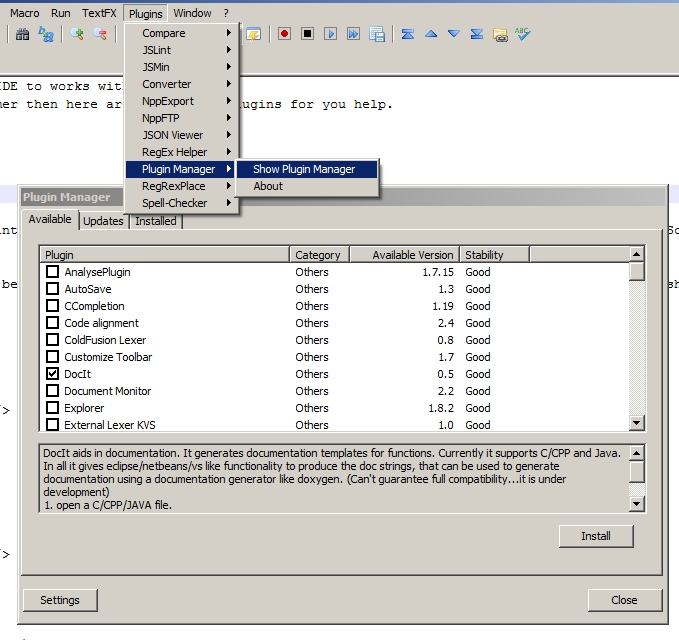Click Compare last-difference toolbar icon
Screen dimensions: 679x640
click(x=477, y=34)
